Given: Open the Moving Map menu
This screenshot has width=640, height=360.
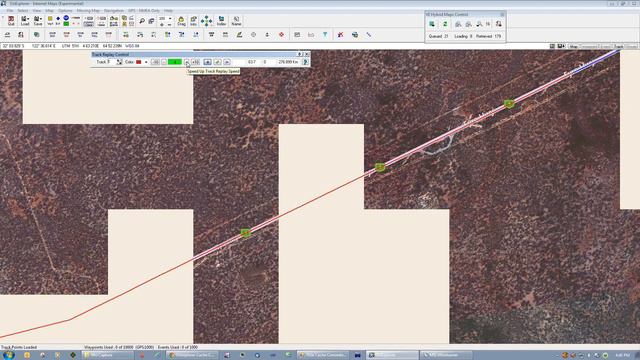Looking at the screenshot, I should [x=88, y=11].
